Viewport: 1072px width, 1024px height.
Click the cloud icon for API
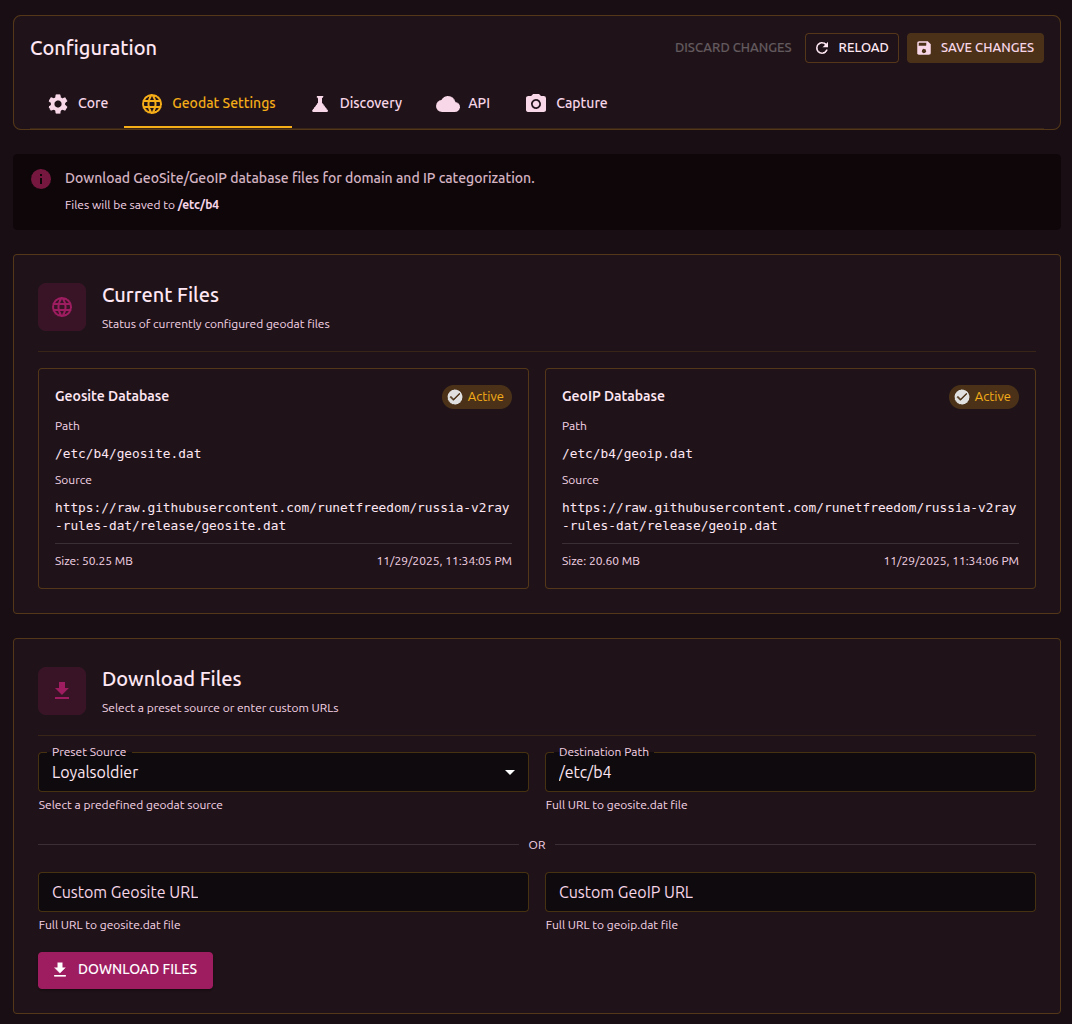pos(448,103)
